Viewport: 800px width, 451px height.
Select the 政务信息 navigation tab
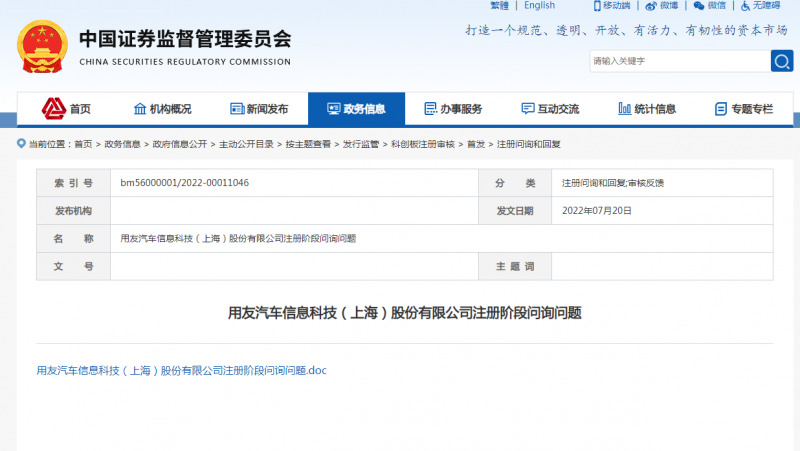tap(357, 109)
